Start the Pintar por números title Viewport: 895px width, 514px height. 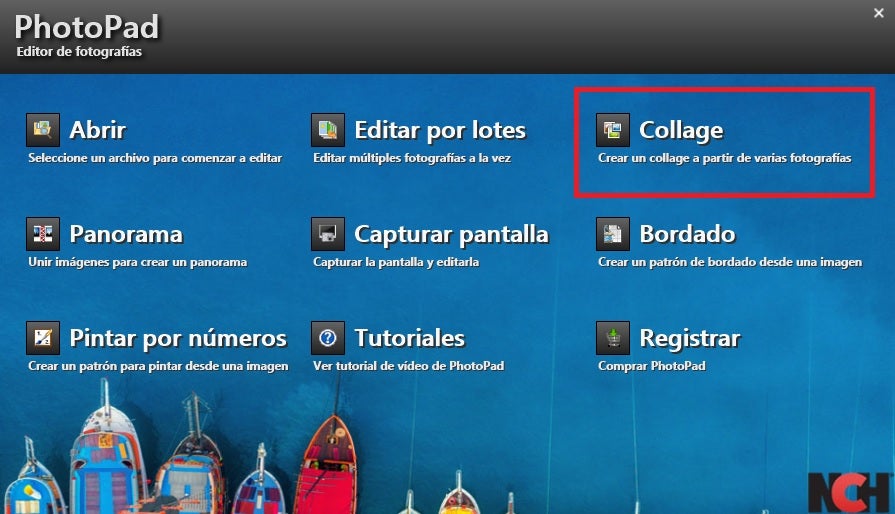[178, 339]
